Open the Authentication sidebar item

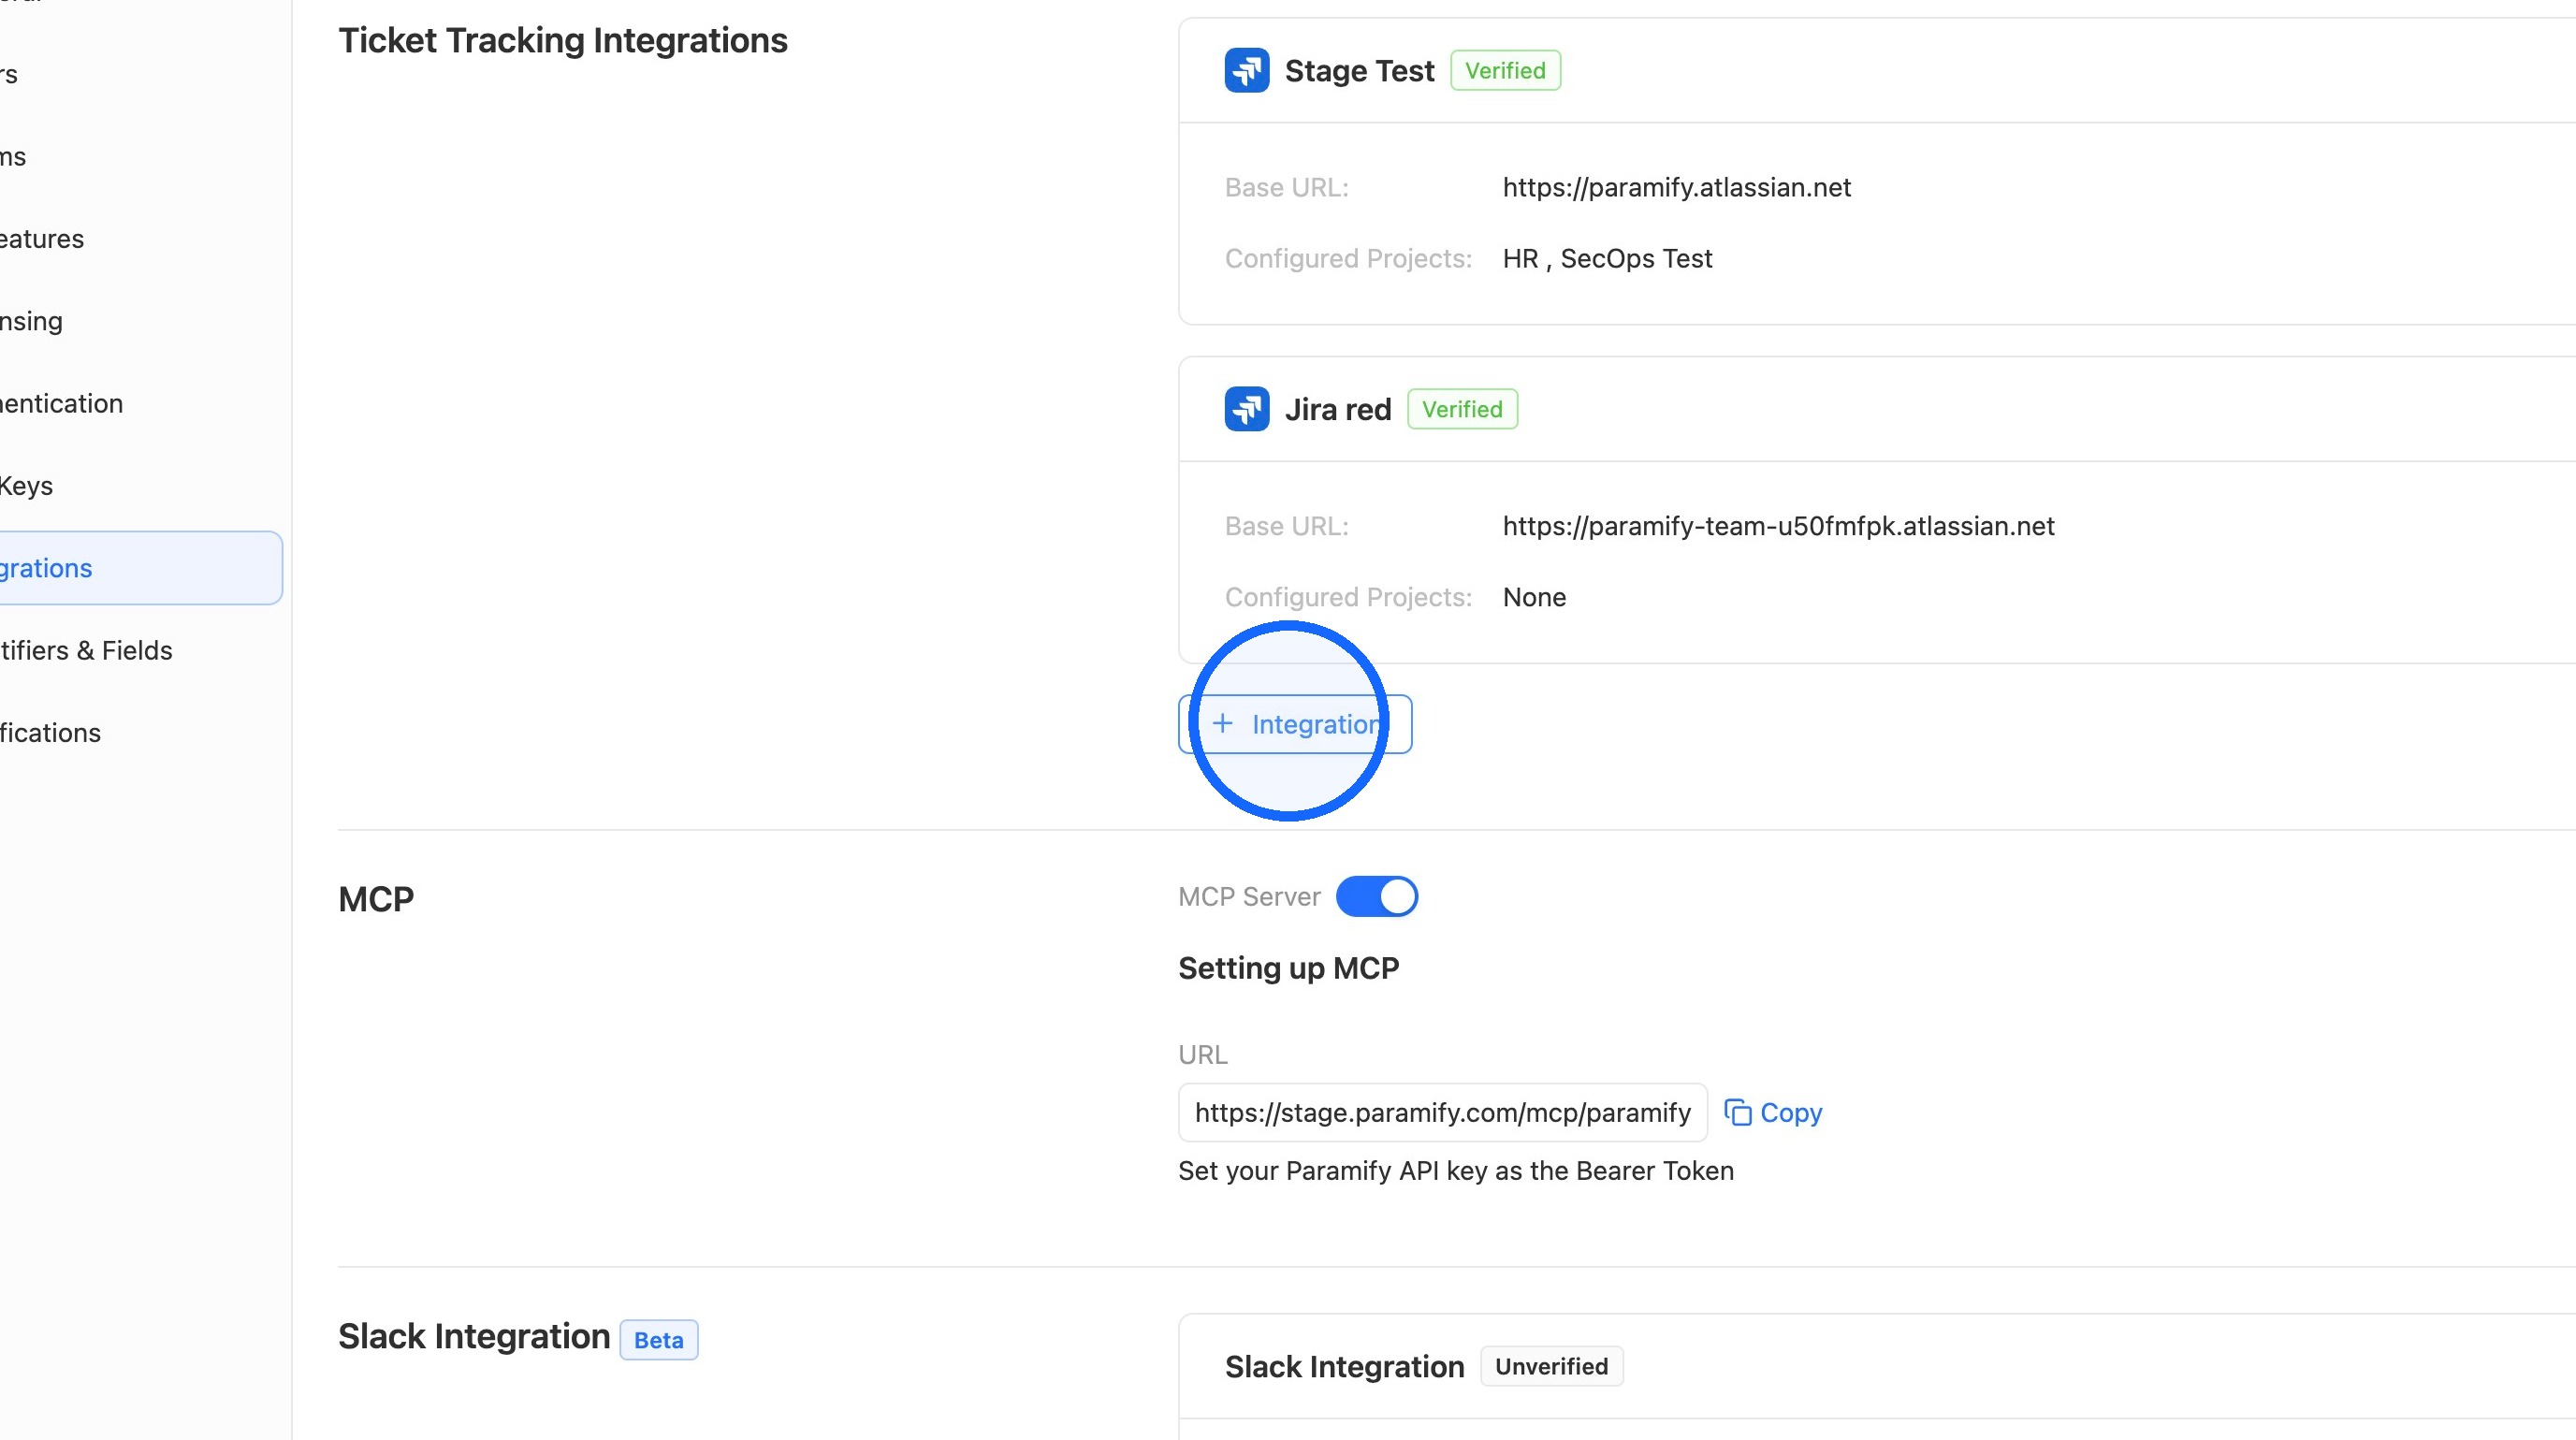click(61, 404)
